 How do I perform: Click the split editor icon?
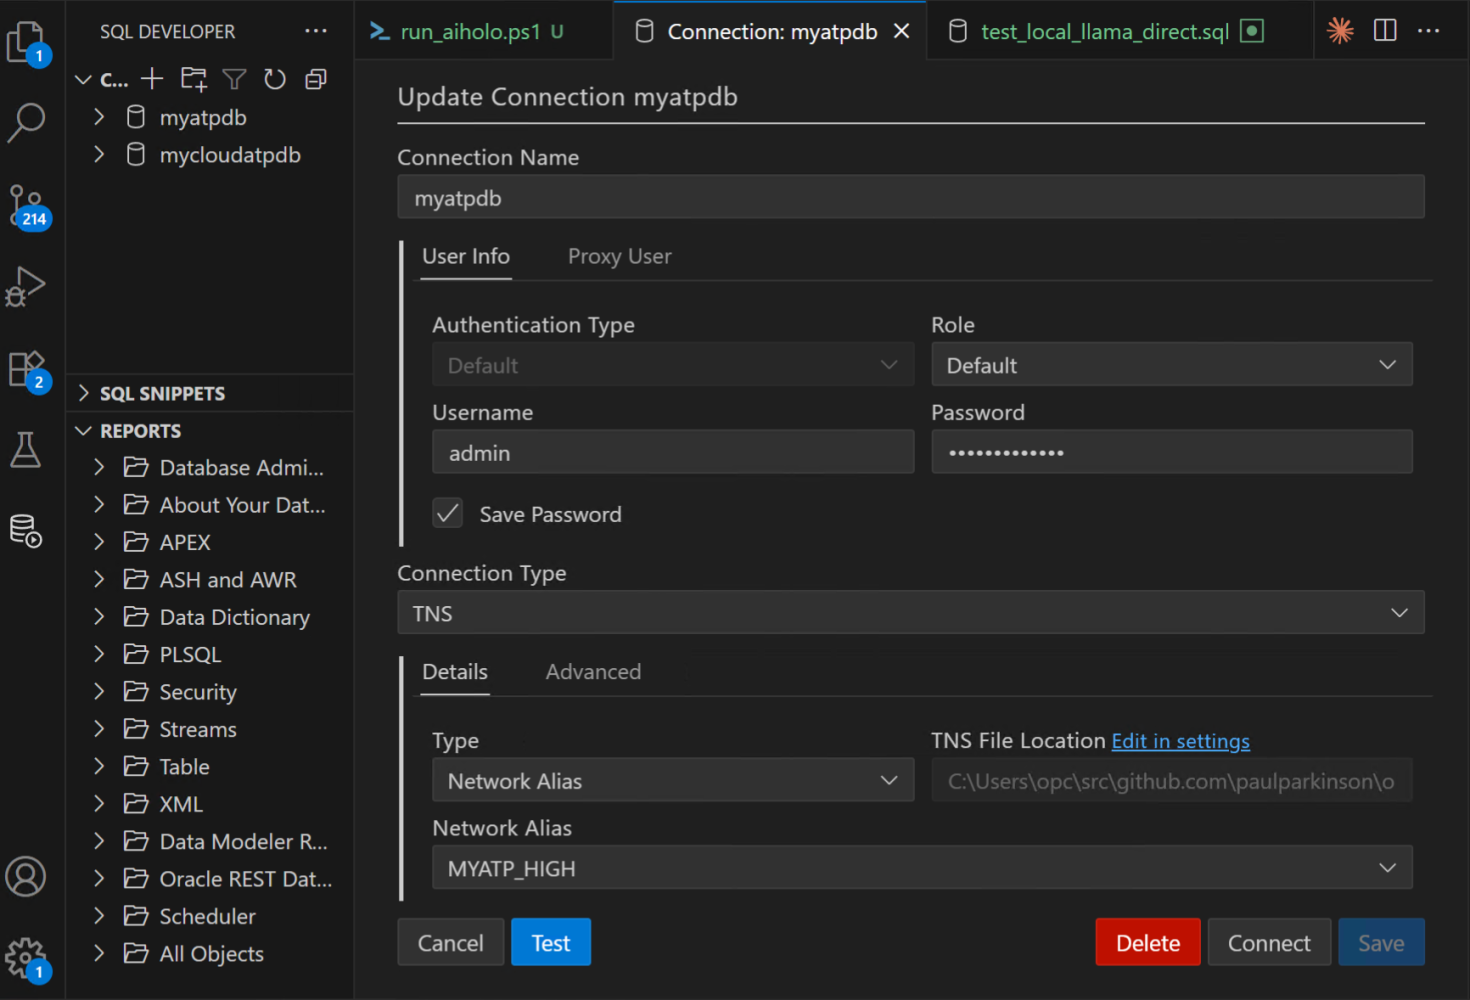point(1384,30)
